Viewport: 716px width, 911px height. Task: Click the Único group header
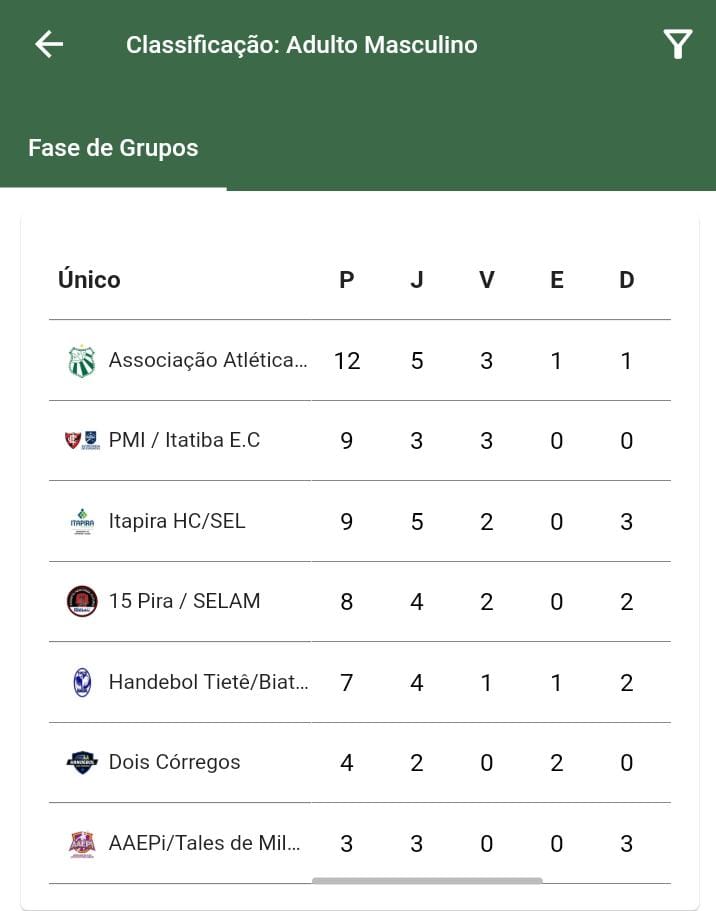pyautogui.click(x=89, y=279)
